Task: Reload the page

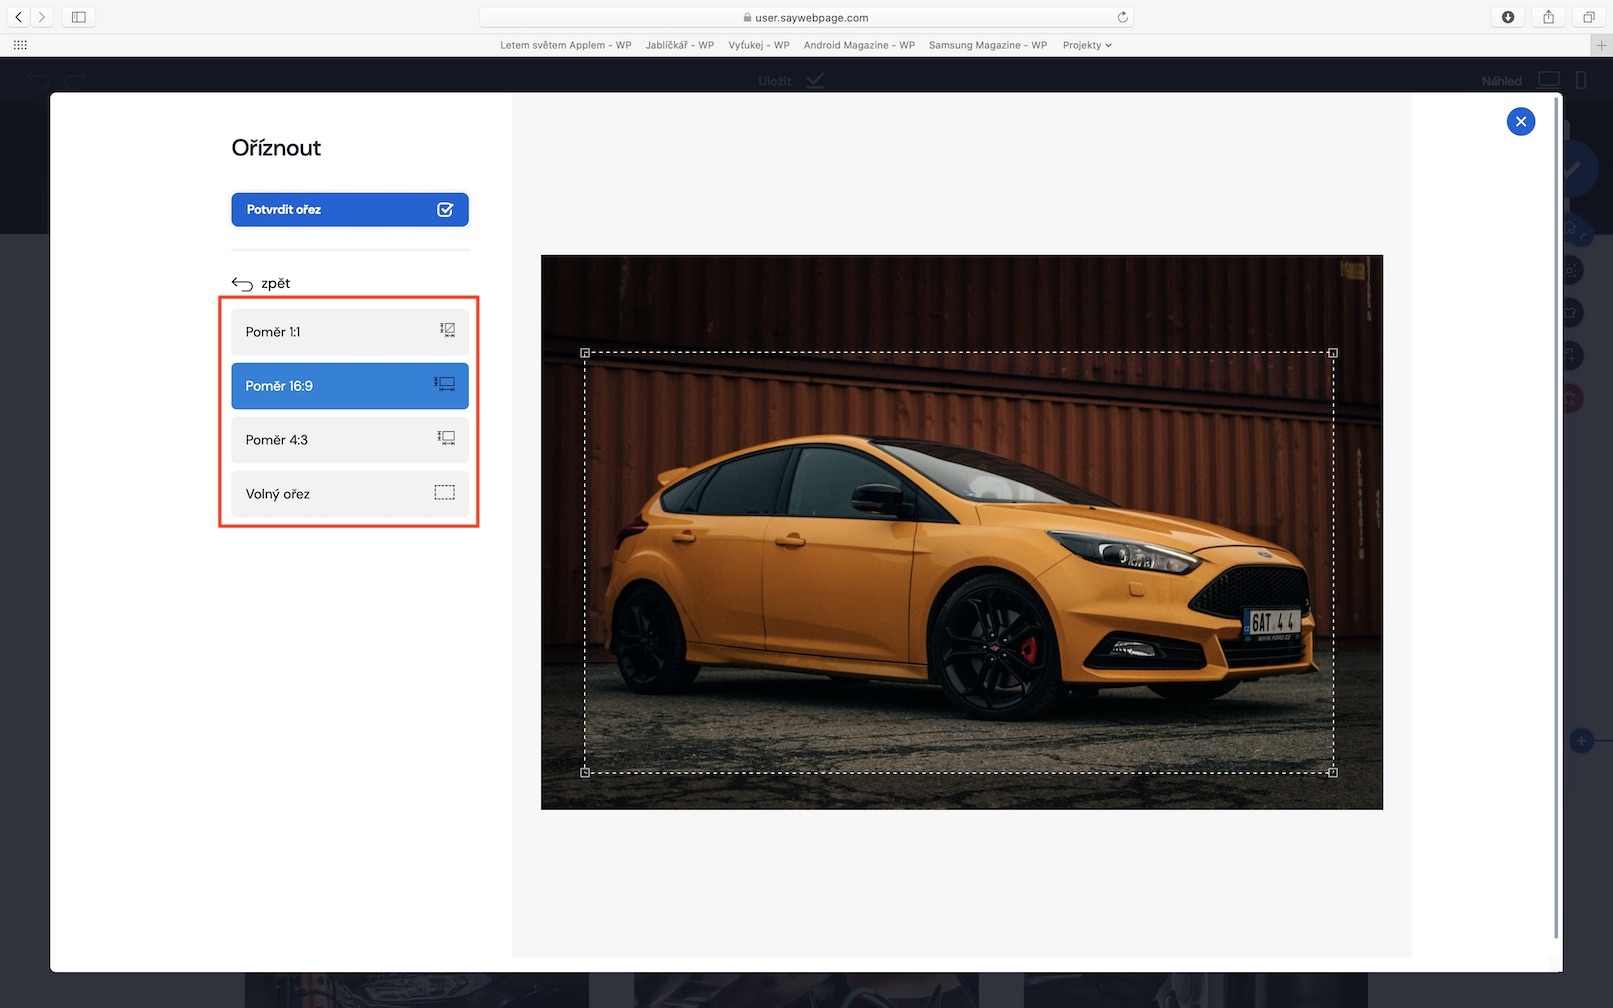Action: point(1122,17)
